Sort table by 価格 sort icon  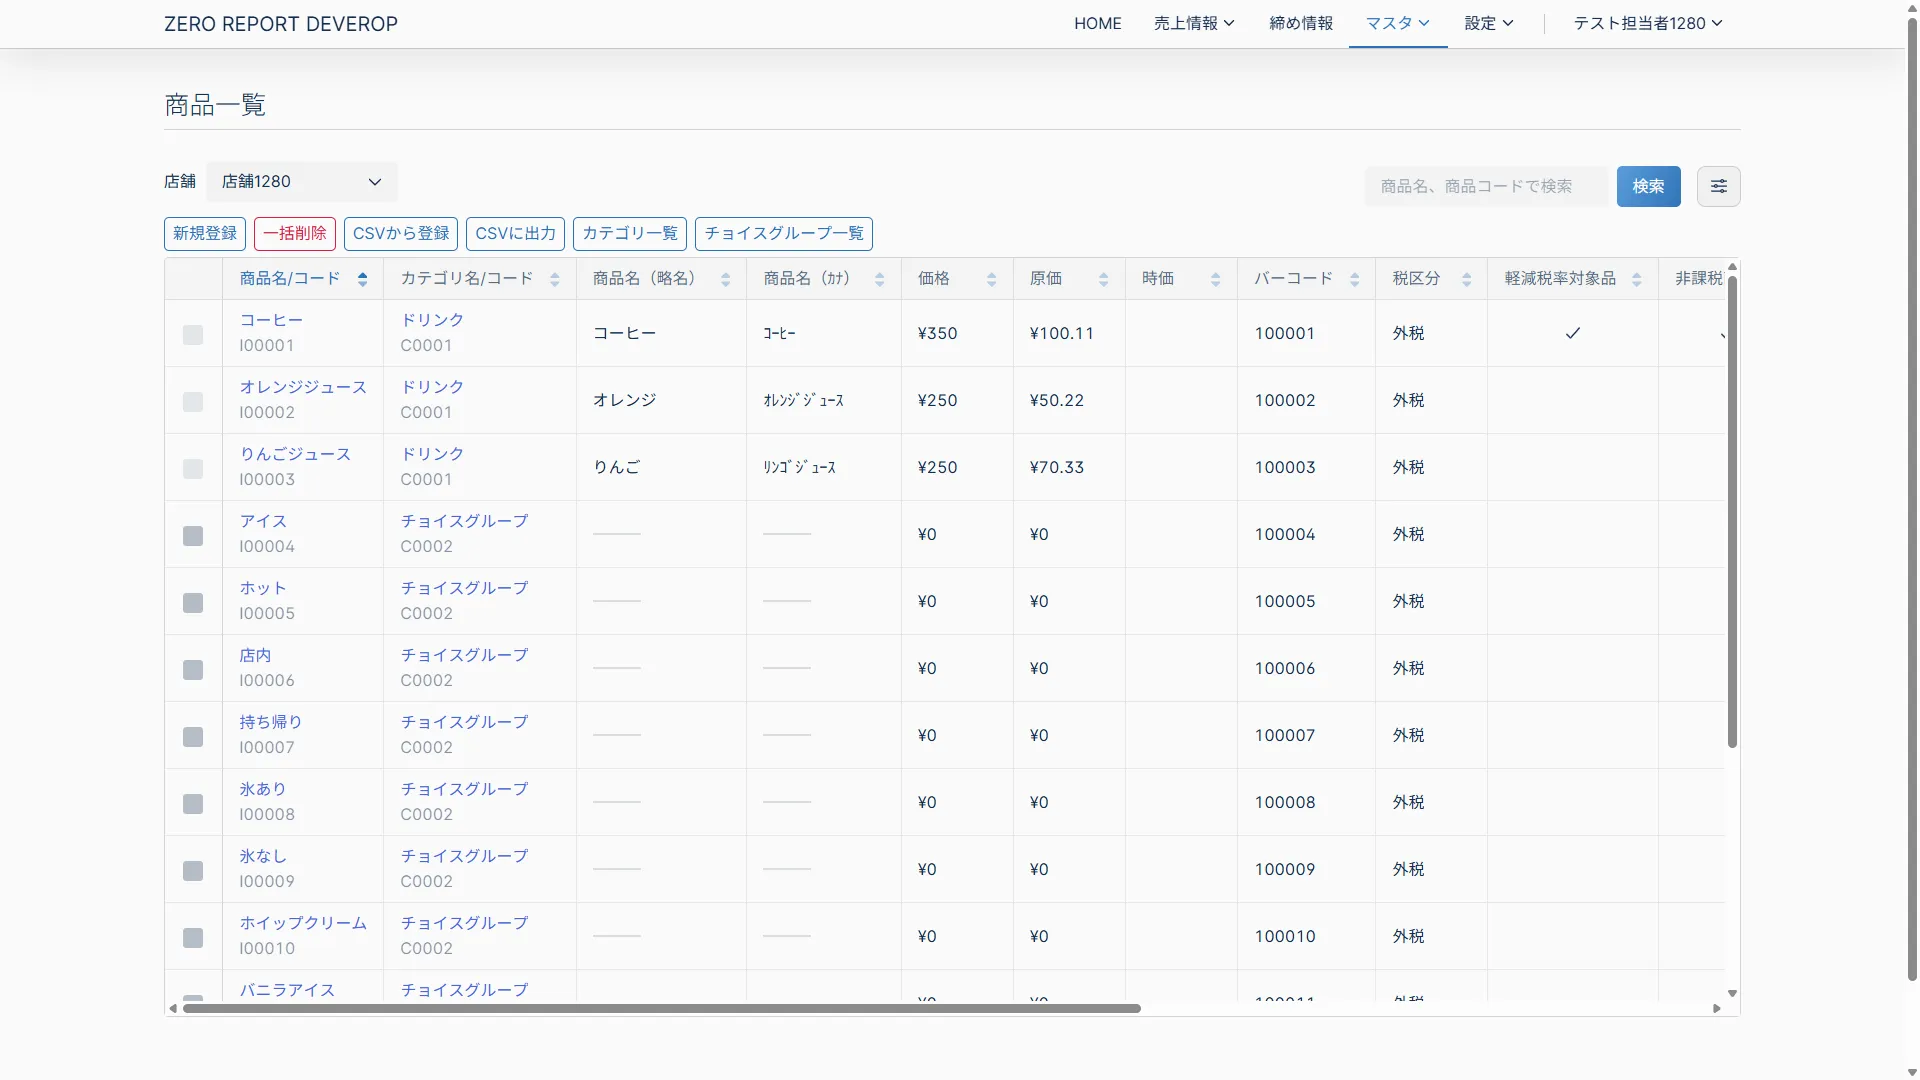pos(991,279)
